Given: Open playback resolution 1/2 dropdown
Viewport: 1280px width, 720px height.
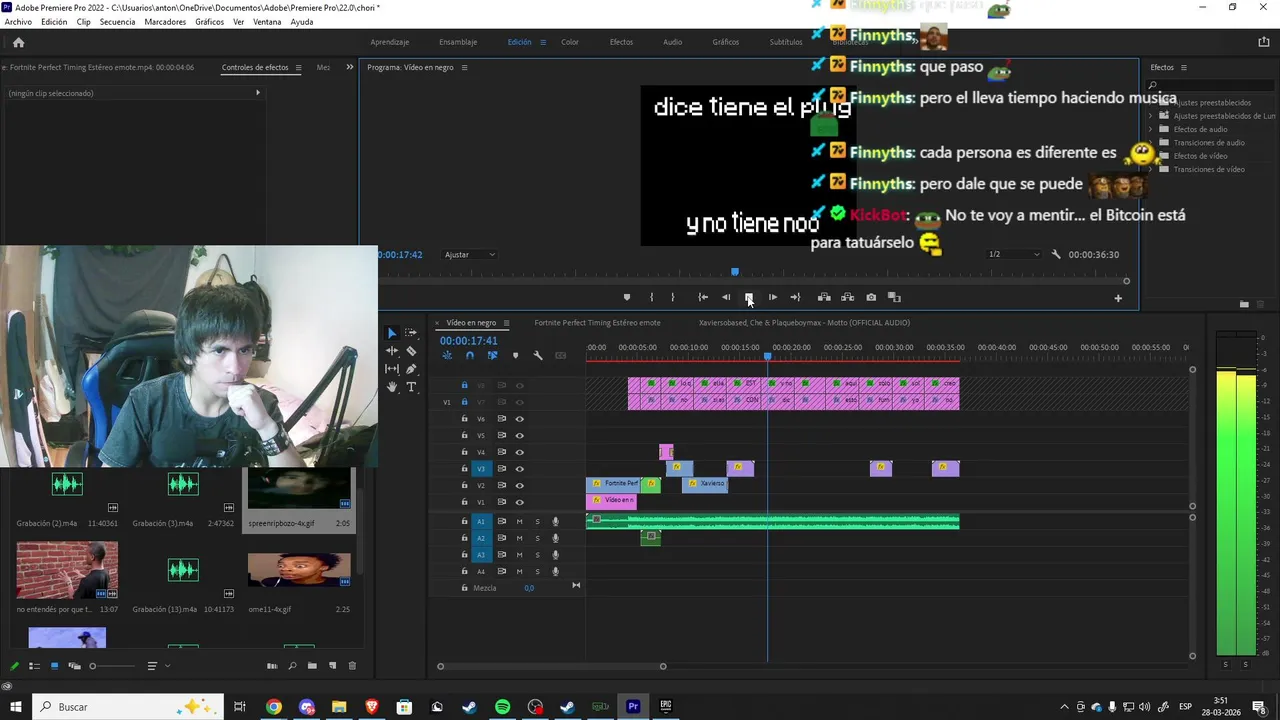Looking at the screenshot, I should pos(1014,254).
